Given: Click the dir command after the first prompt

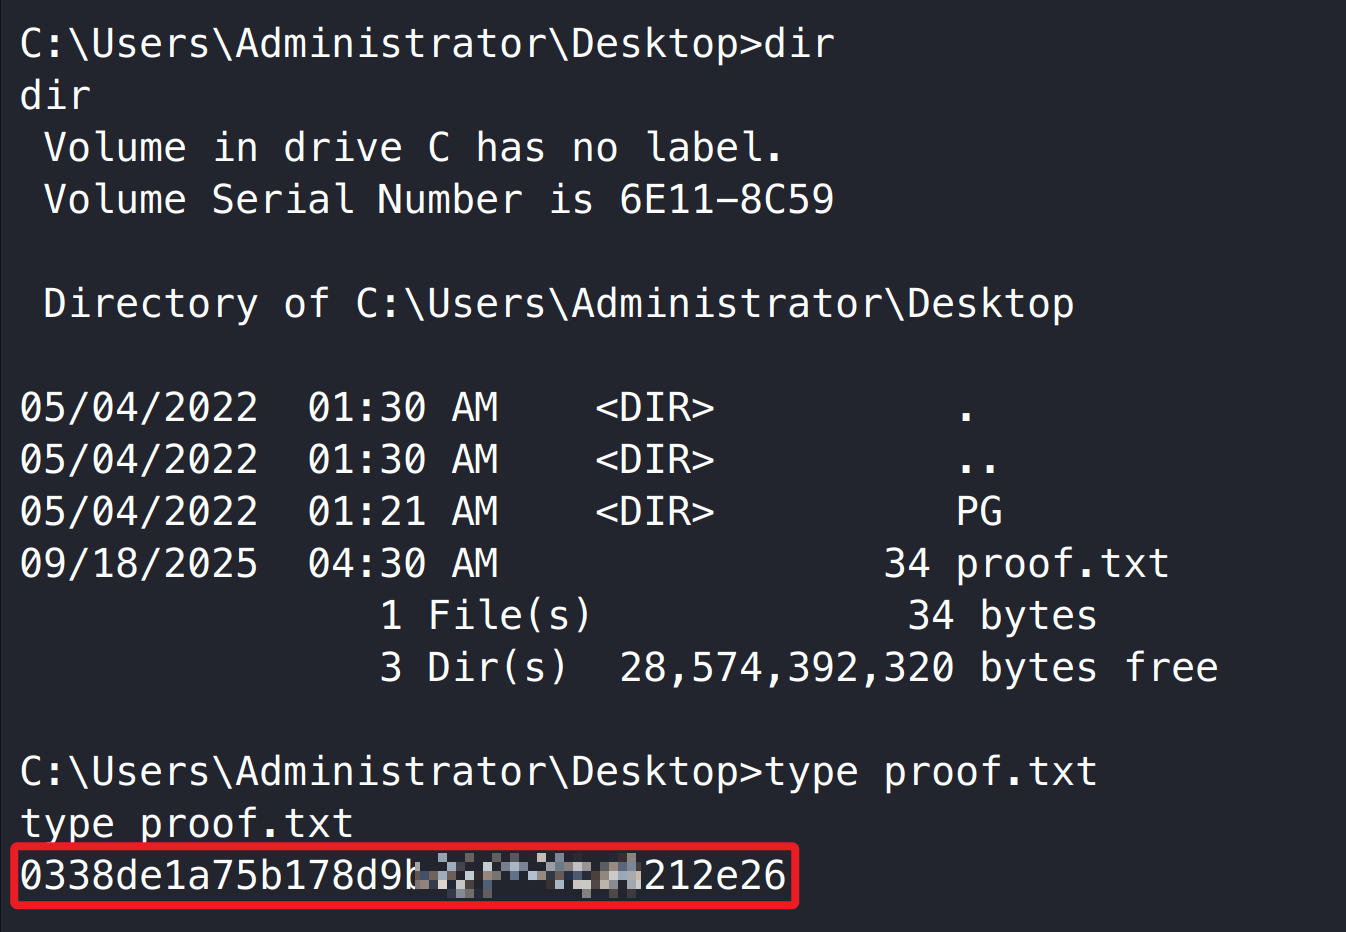Looking at the screenshot, I should (x=799, y=44).
